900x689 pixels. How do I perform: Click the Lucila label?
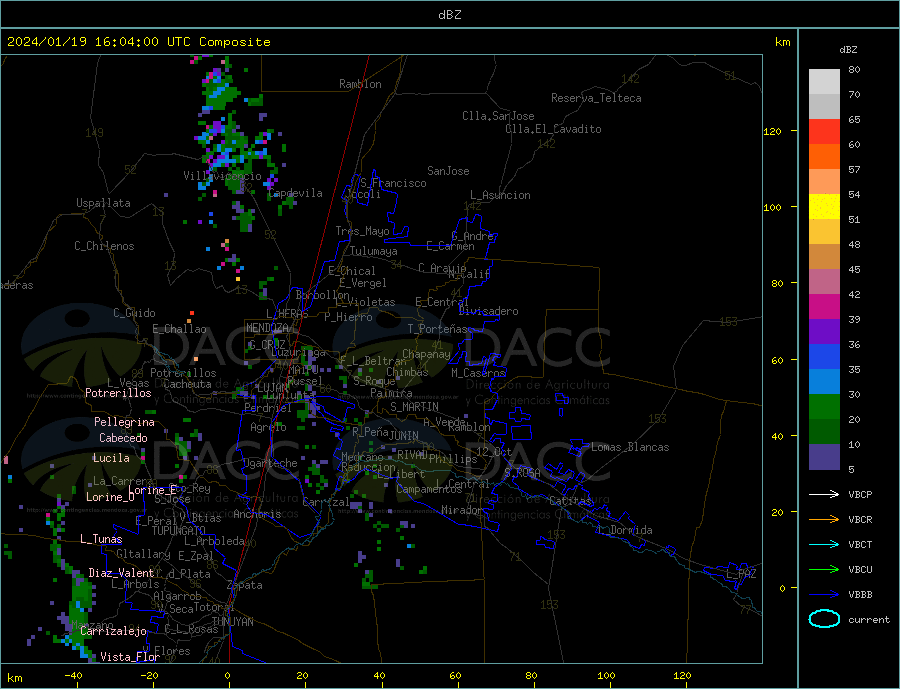point(111,458)
